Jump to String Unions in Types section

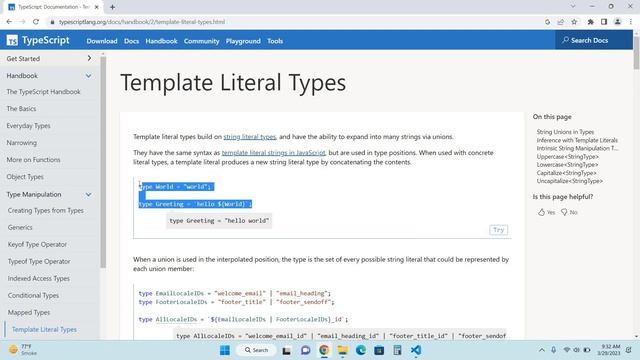tap(565, 132)
